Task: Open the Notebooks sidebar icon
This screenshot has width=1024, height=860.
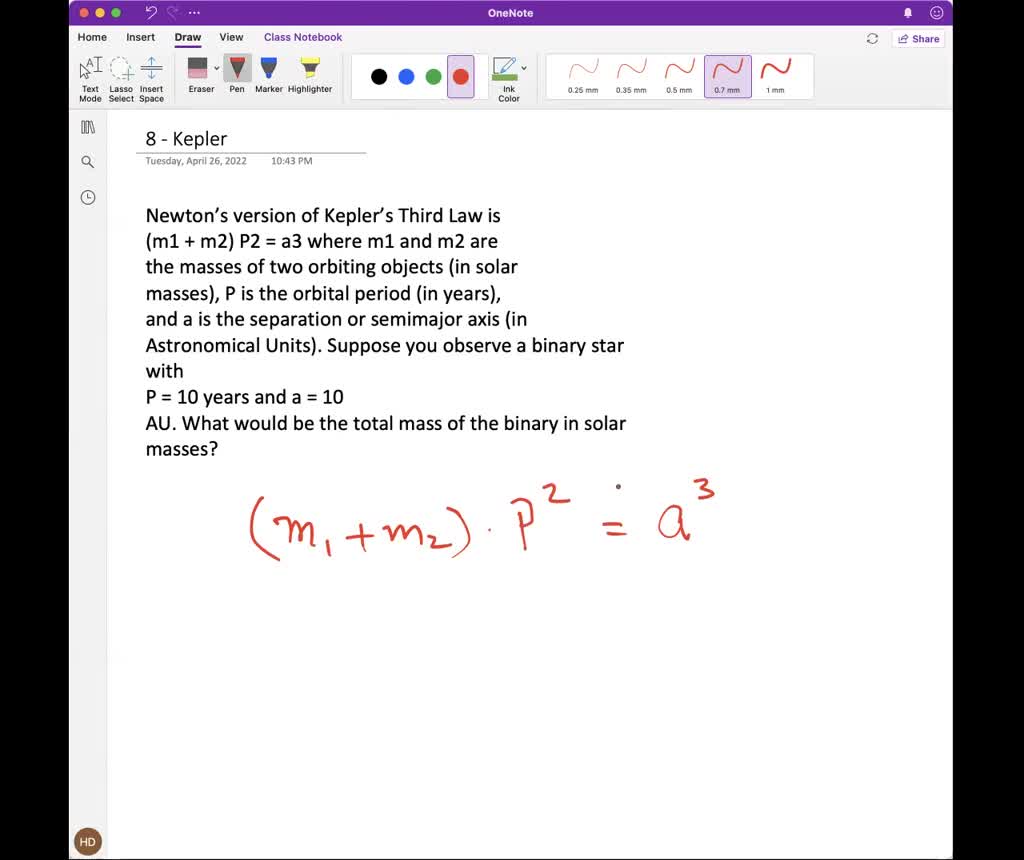Action: pyautogui.click(x=87, y=126)
